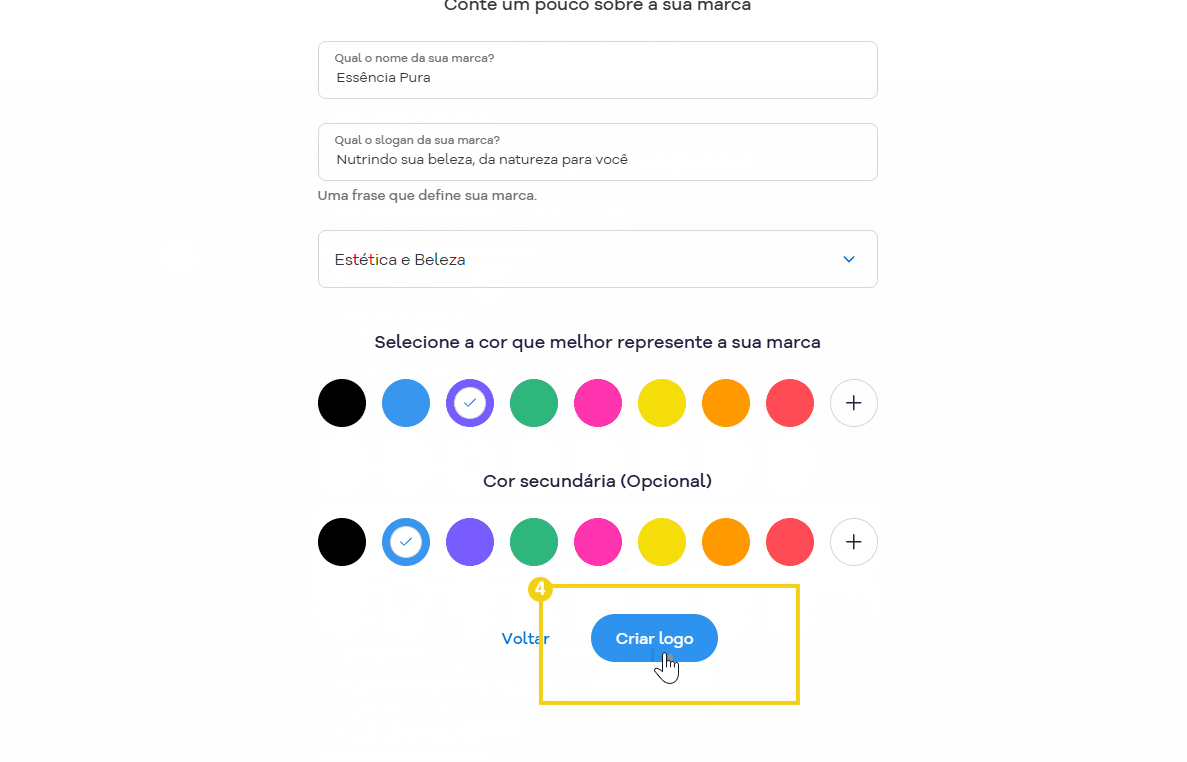Edit the brand name field Essência Pura

pos(597,70)
